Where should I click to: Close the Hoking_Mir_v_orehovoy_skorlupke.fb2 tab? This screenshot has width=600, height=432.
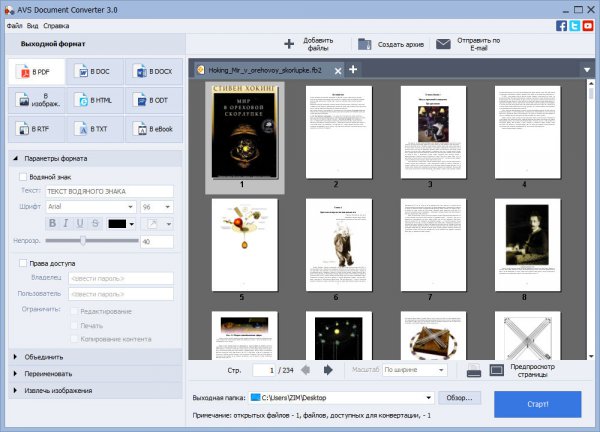pos(338,71)
